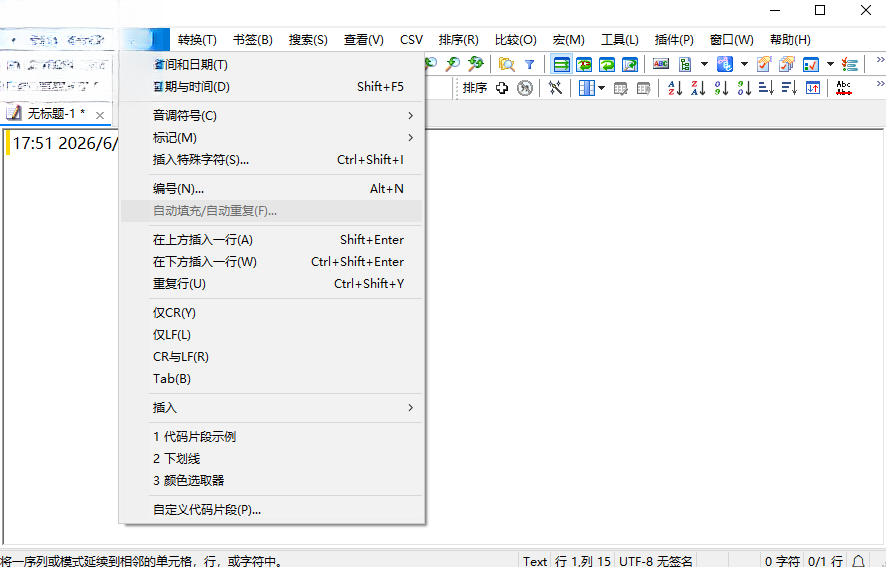Expand the 插入 submenu arrow
This screenshot has height=567, width=886.
411,408
